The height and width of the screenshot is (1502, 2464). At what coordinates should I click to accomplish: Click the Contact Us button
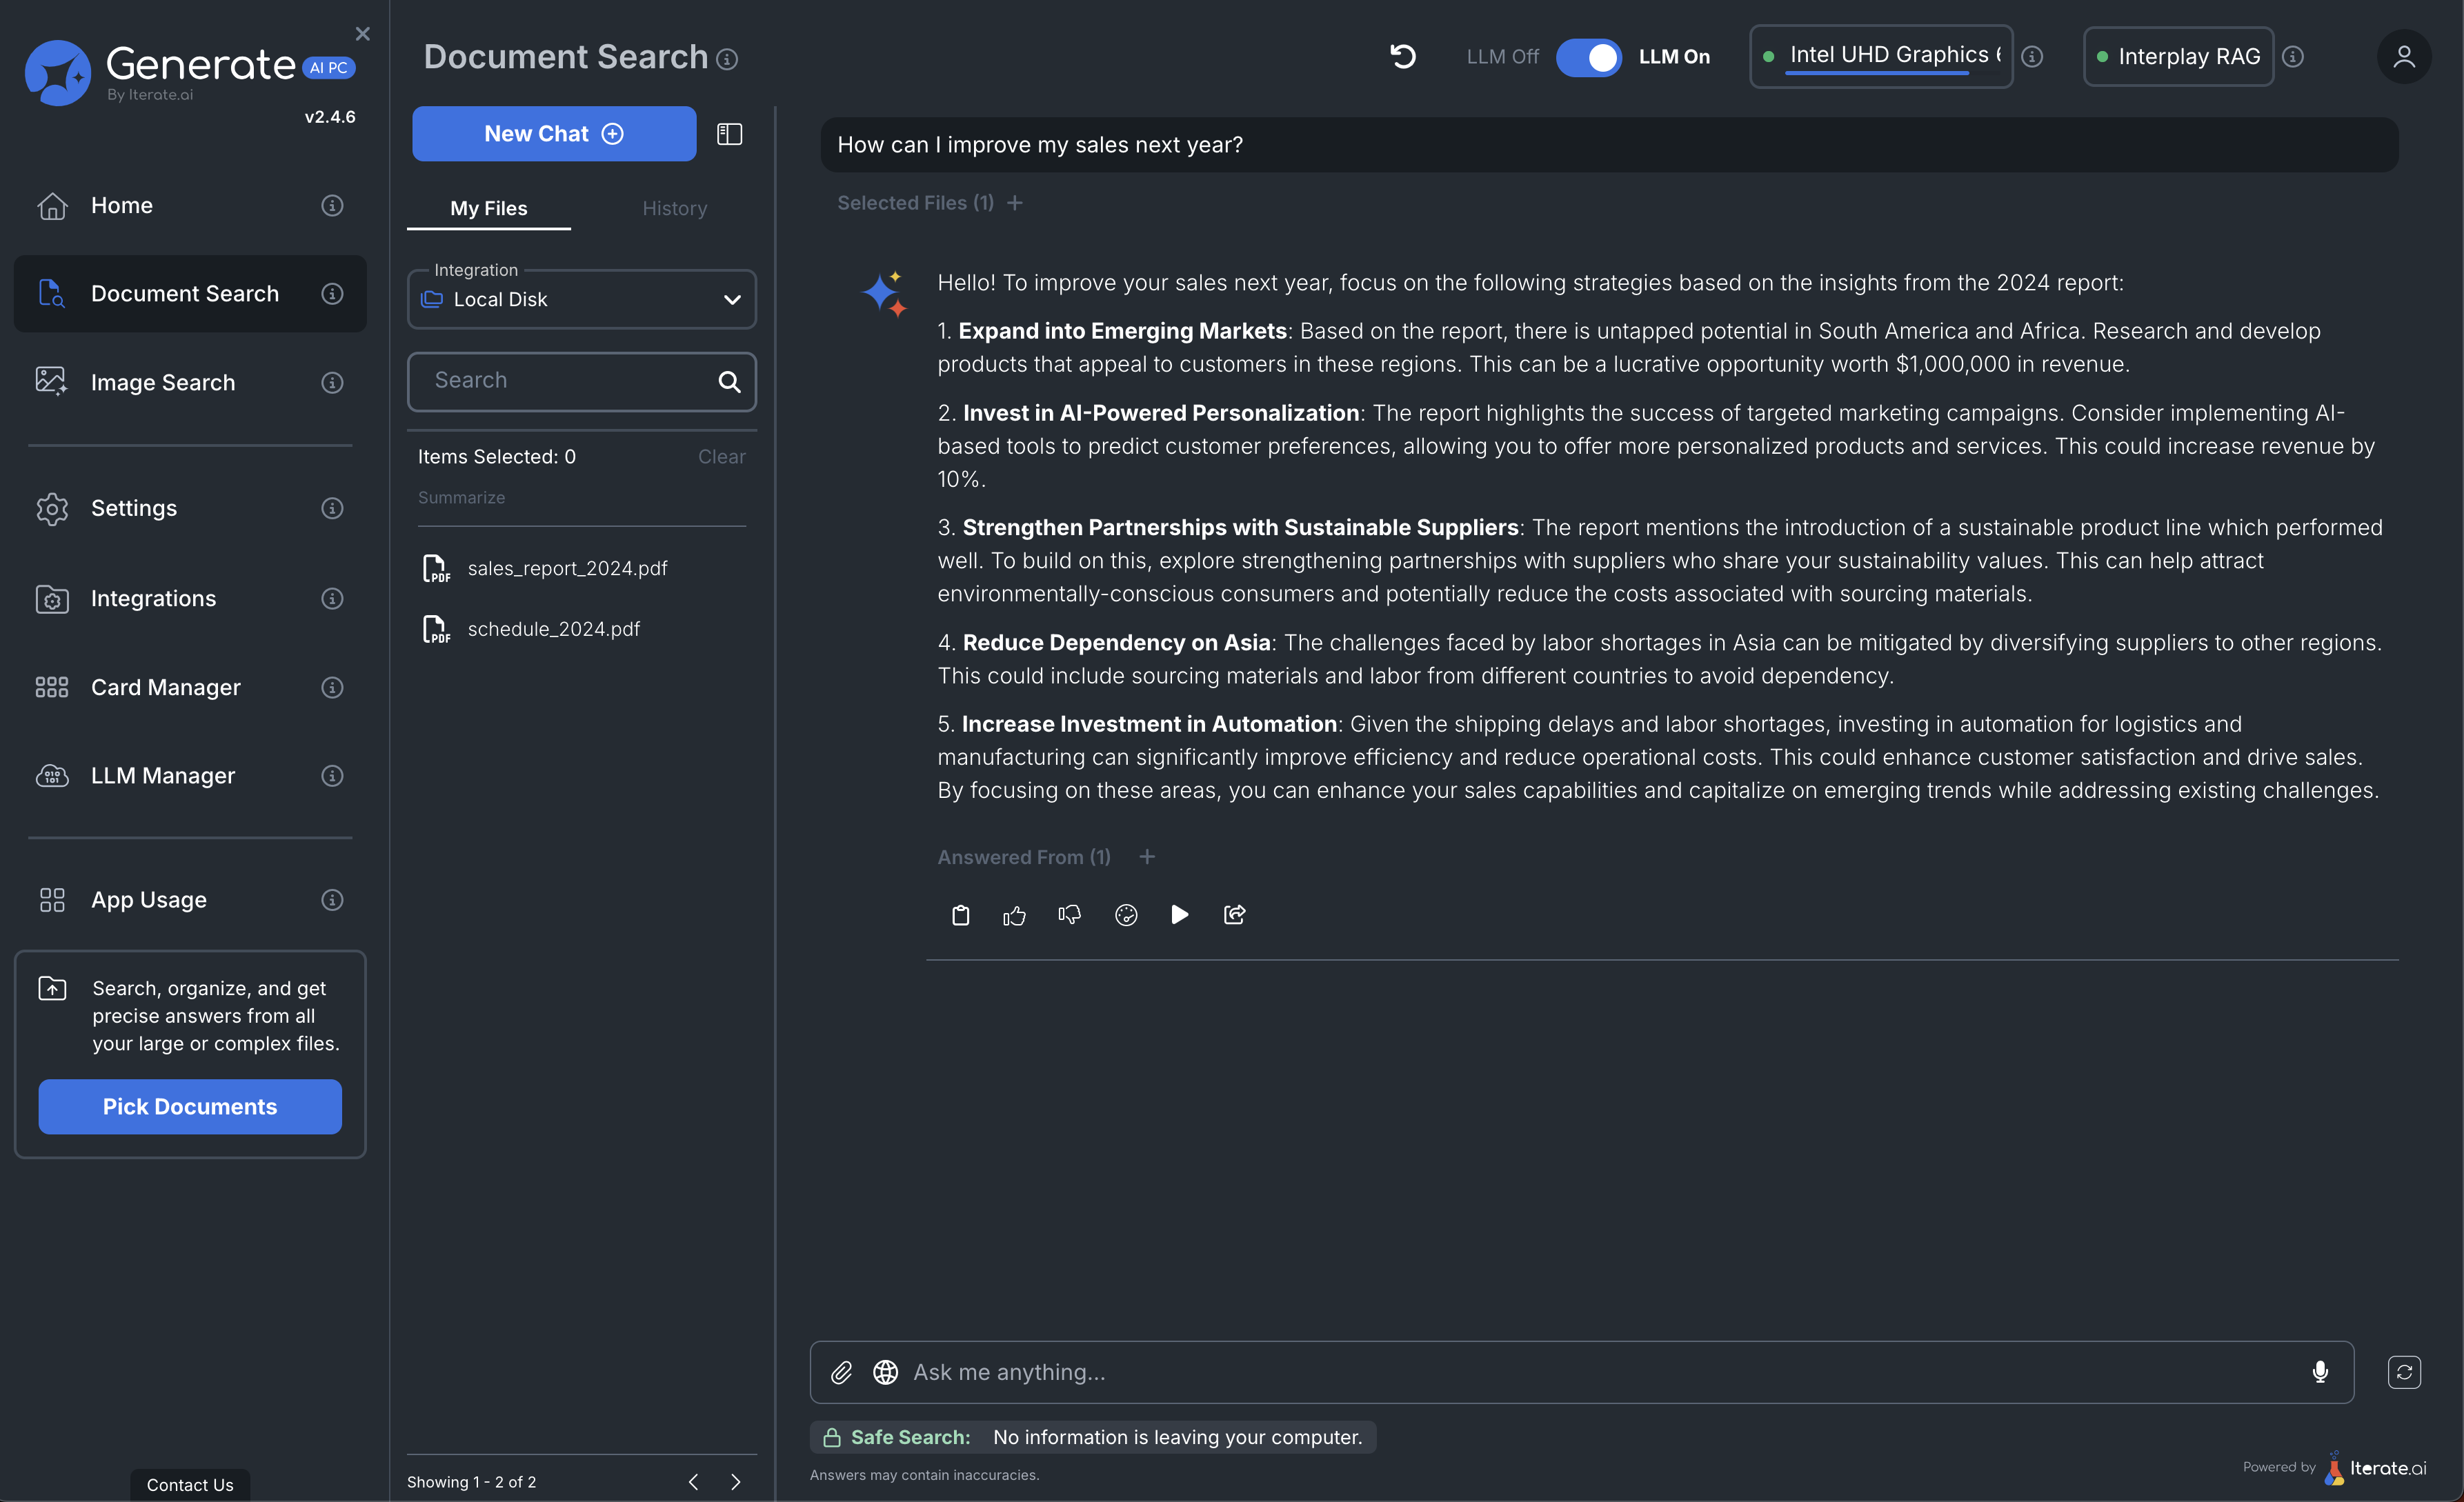[190, 1484]
